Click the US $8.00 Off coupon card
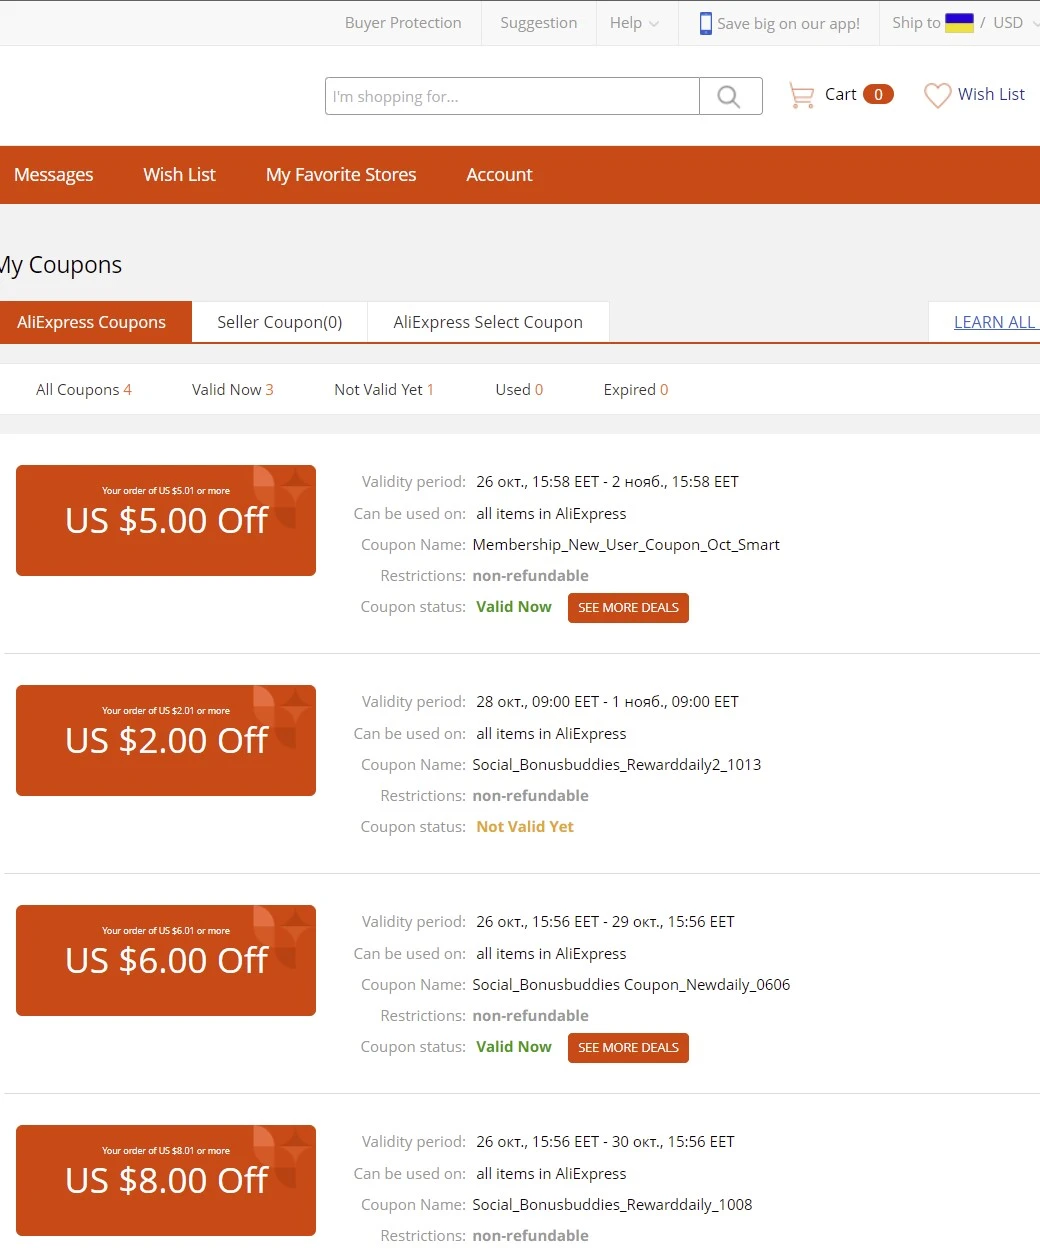Screen dimensions: 1040x1249 click(166, 1180)
